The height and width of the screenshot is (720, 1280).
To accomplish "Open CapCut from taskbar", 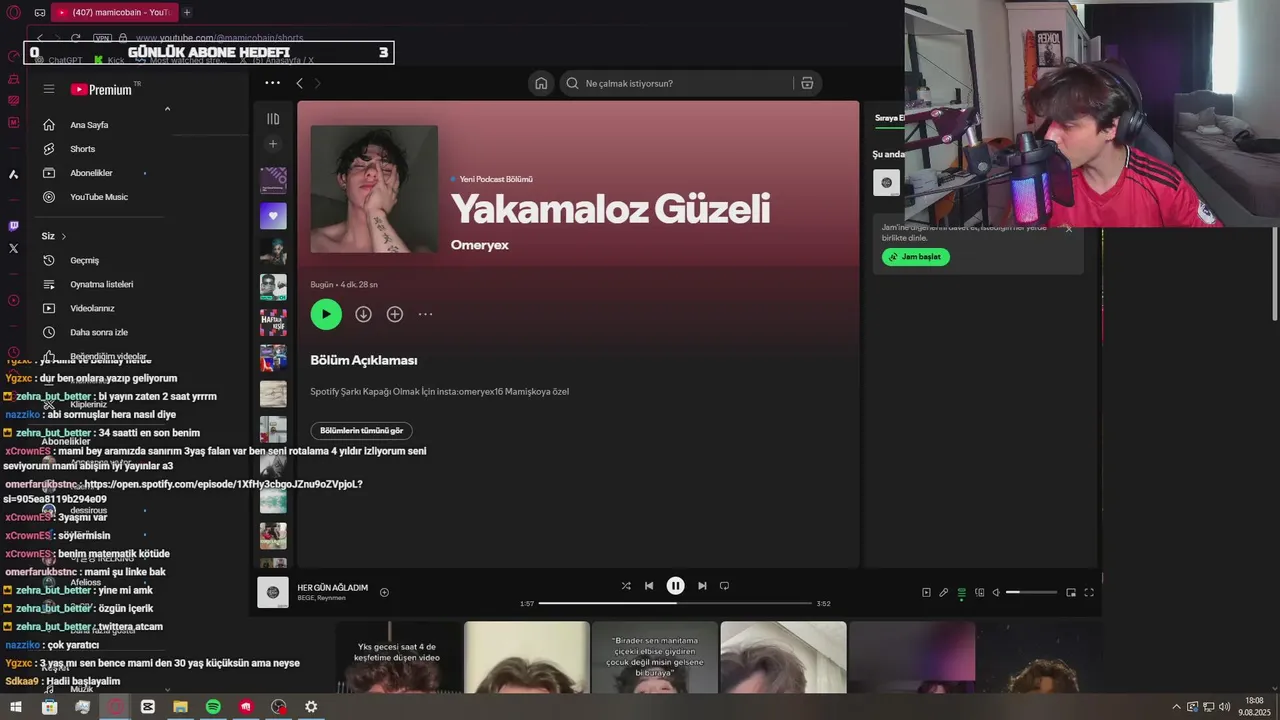I will tap(148, 707).
